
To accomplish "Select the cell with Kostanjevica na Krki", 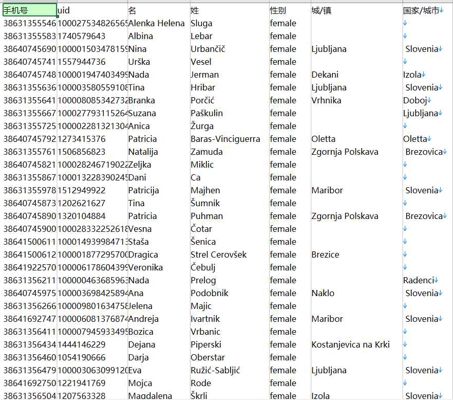I will tap(356, 345).
